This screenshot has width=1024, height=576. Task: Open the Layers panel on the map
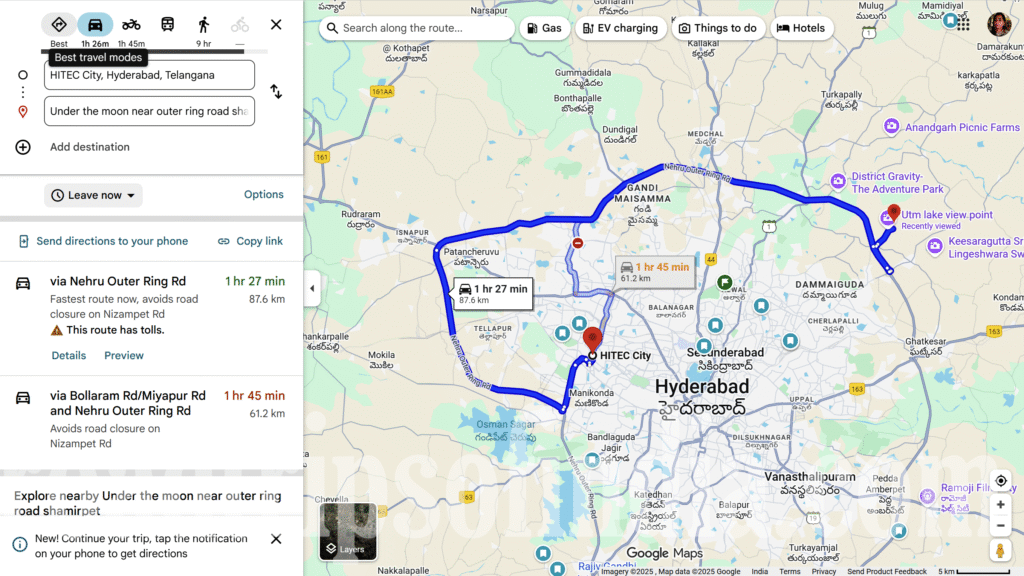point(347,548)
